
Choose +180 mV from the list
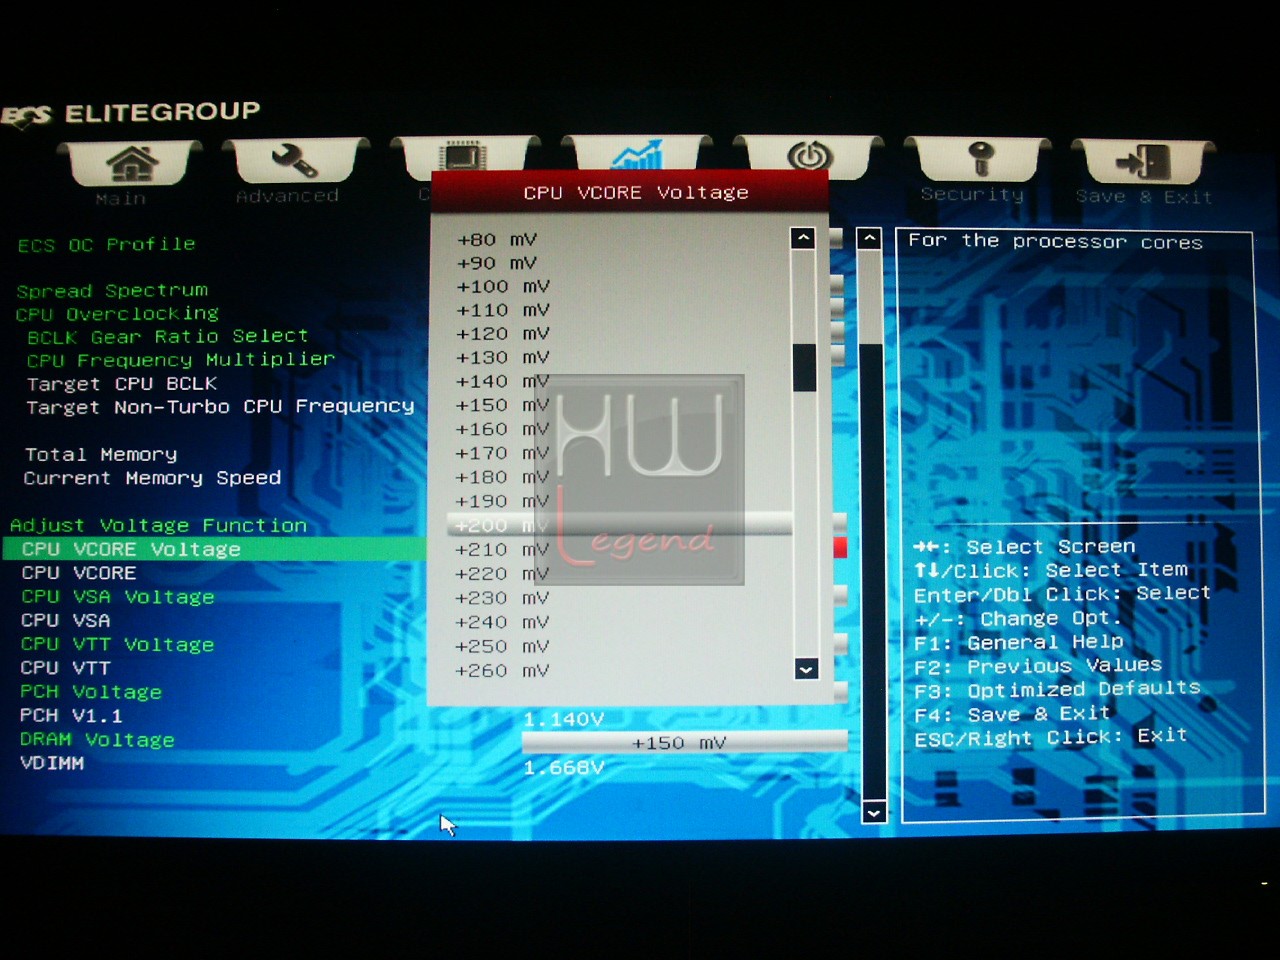coord(503,477)
